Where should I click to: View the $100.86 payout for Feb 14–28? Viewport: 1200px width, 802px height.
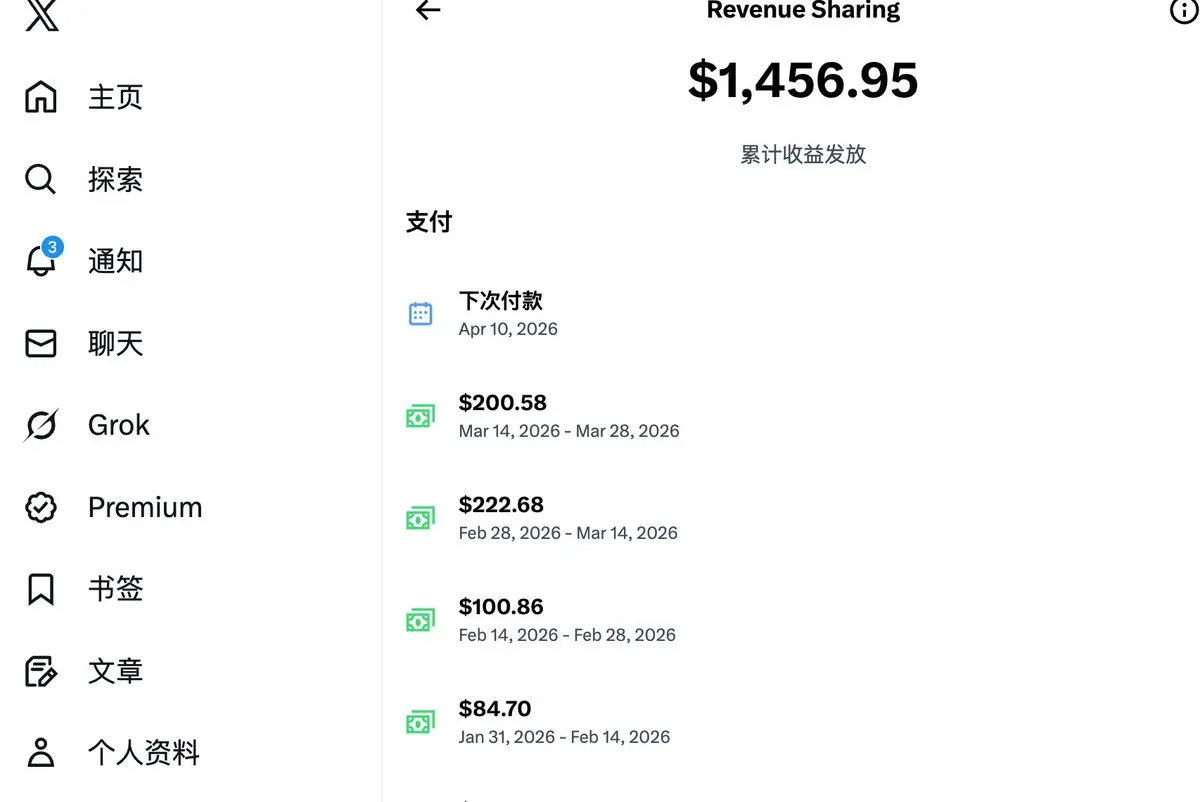pos(501,607)
